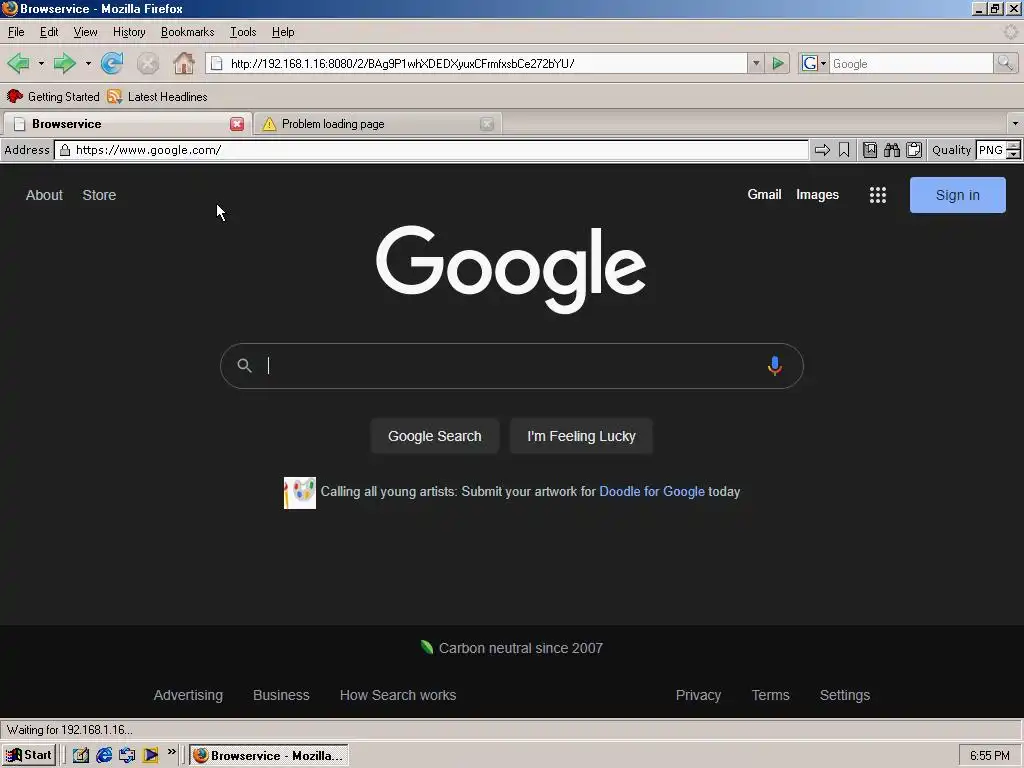Open the Business footer link
The image size is (1024, 768).
coord(281,696)
